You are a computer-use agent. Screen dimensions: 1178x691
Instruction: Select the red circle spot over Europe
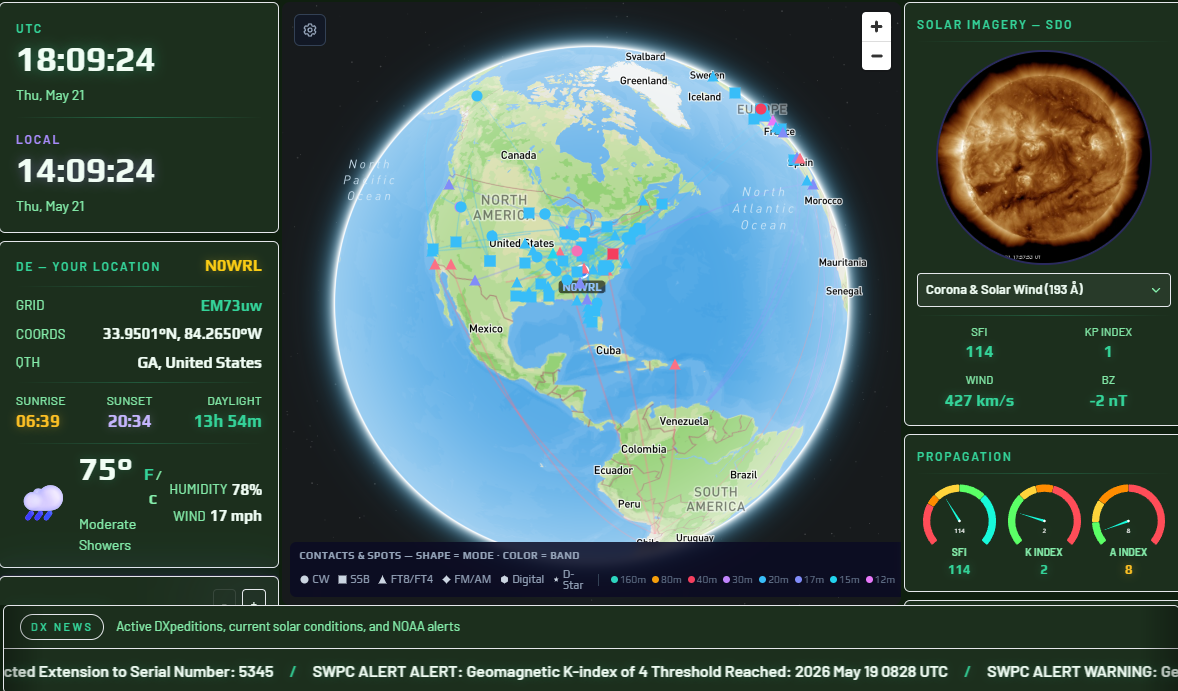760,109
